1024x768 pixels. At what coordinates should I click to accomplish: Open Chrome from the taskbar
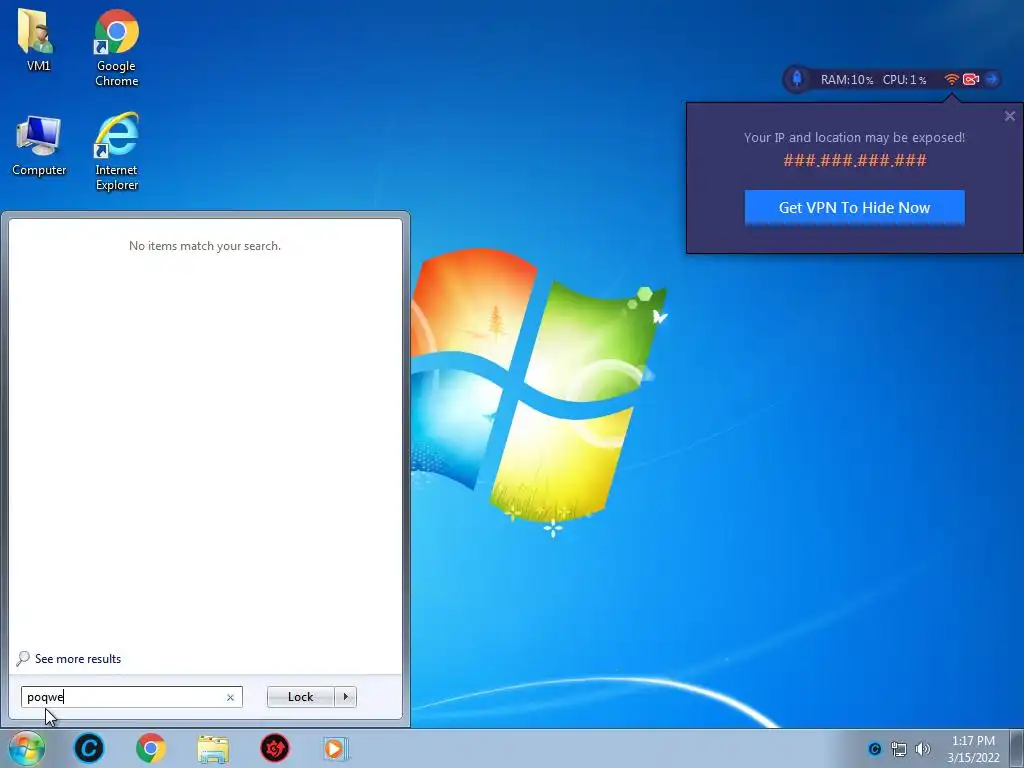click(x=151, y=748)
